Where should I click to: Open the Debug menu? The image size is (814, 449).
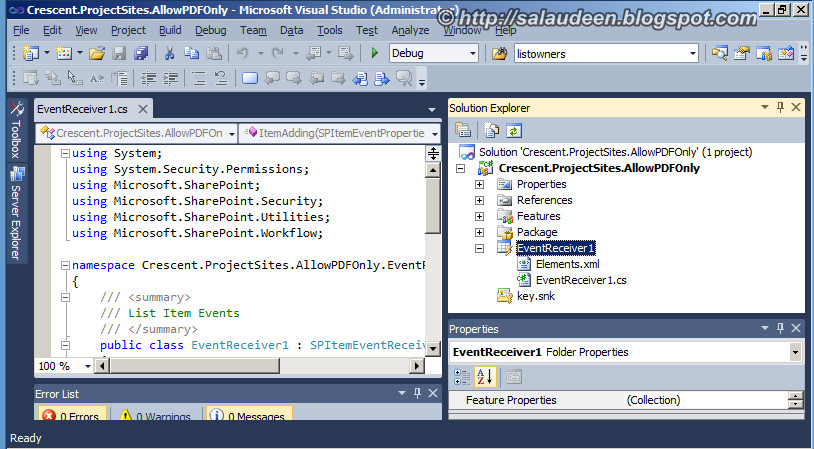pyautogui.click(x=211, y=30)
